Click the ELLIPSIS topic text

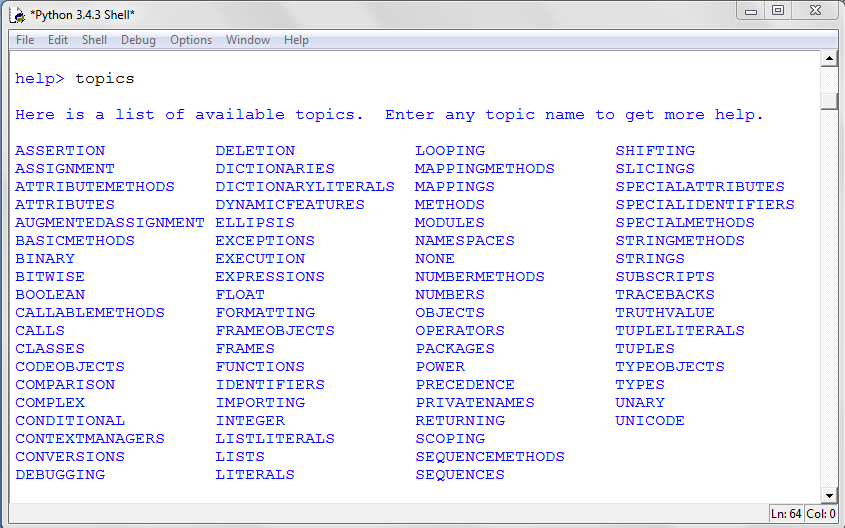tap(255, 223)
